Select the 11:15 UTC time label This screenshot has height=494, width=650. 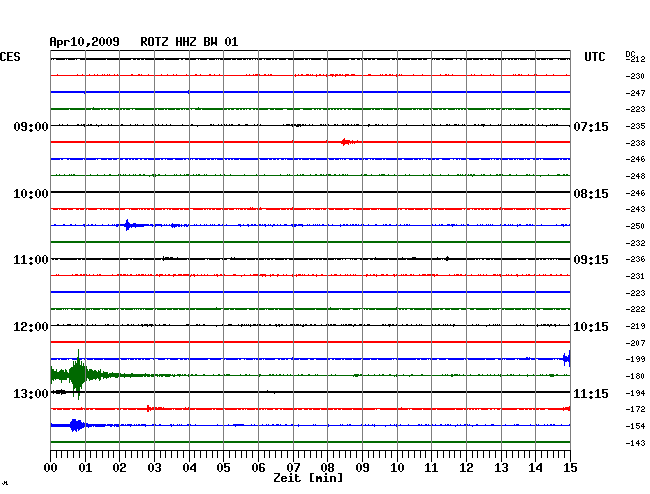click(591, 394)
